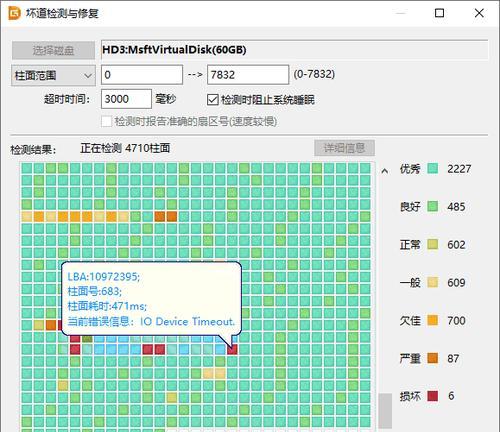
Task: Click the results grid scrollbar thumb
Action: 385,411
